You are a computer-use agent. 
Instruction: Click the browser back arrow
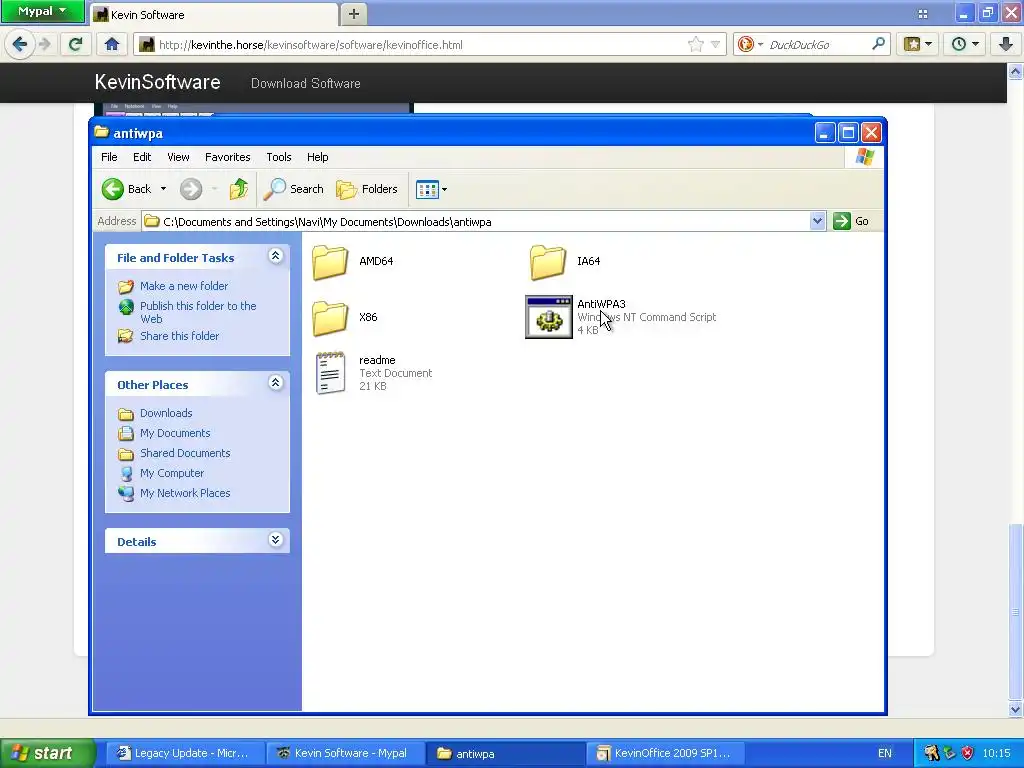20,44
